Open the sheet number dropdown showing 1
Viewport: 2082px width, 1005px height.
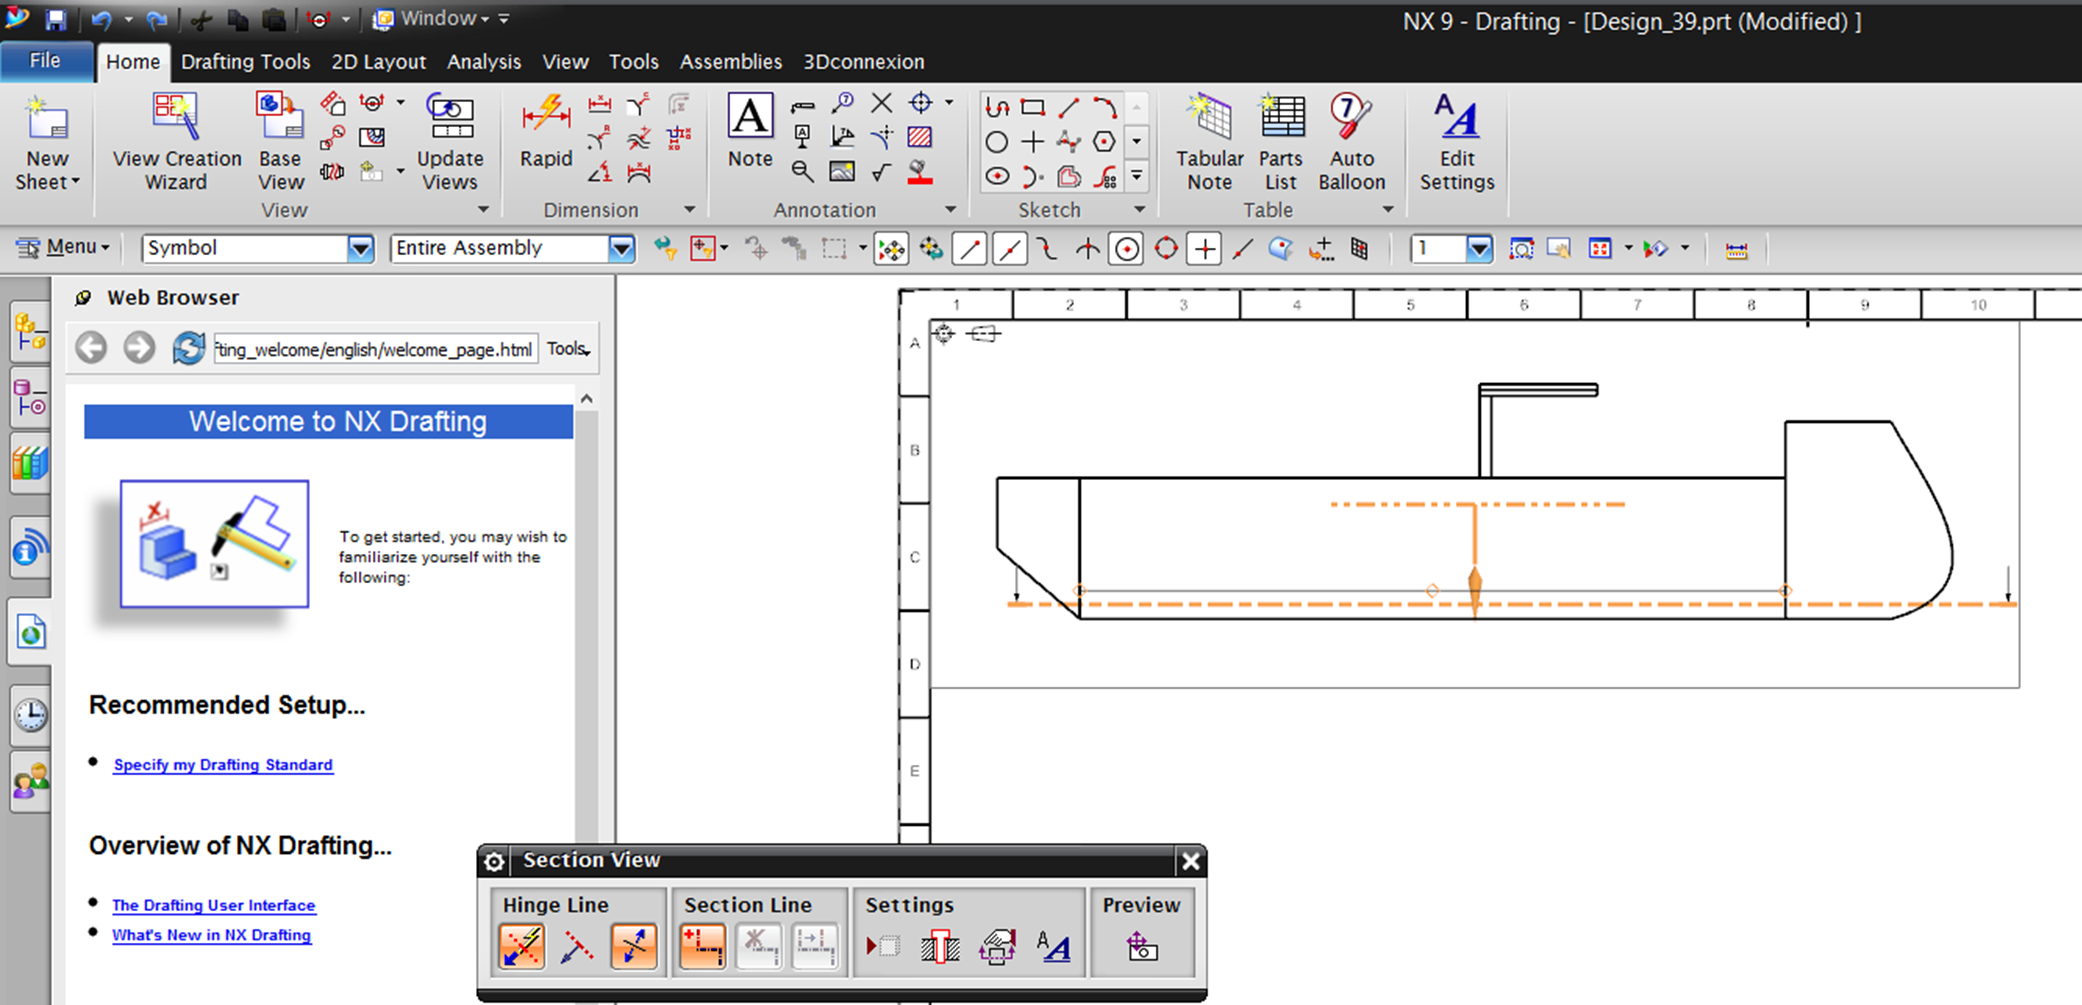pos(1479,248)
